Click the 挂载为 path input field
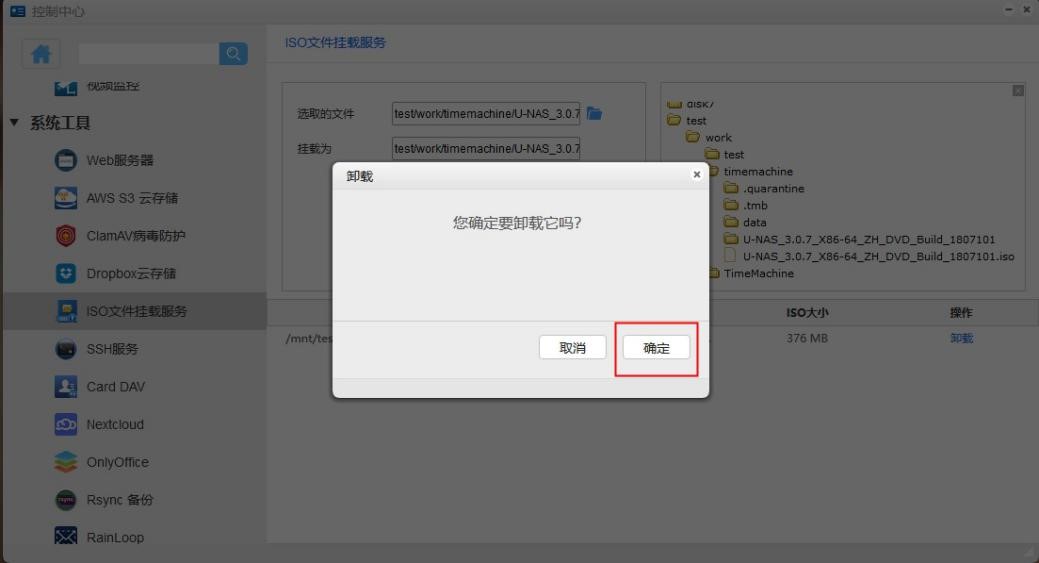The height and width of the screenshot is (563, 1039). click(485, 149)
